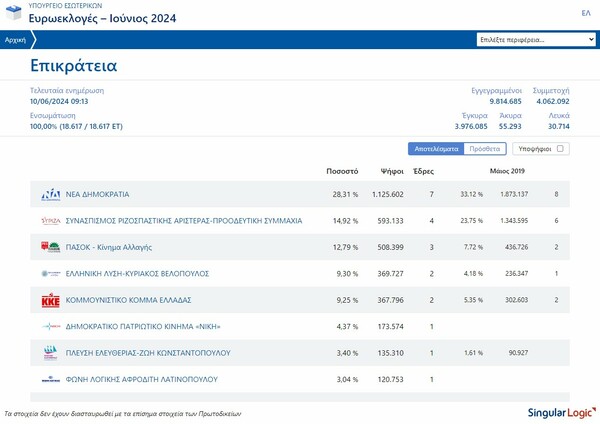Click the Elliniki Lysi party logo
Viewport: 600px width, 424px height.
50,273
